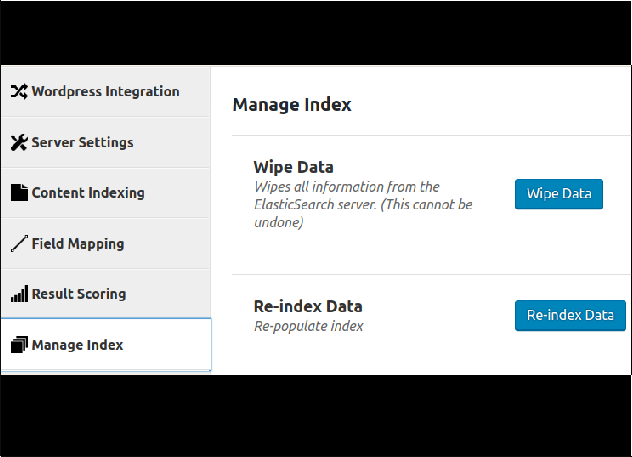Click the blue Wipe Data button
This screenshot has height=457, width=632.
coord(559,194)
